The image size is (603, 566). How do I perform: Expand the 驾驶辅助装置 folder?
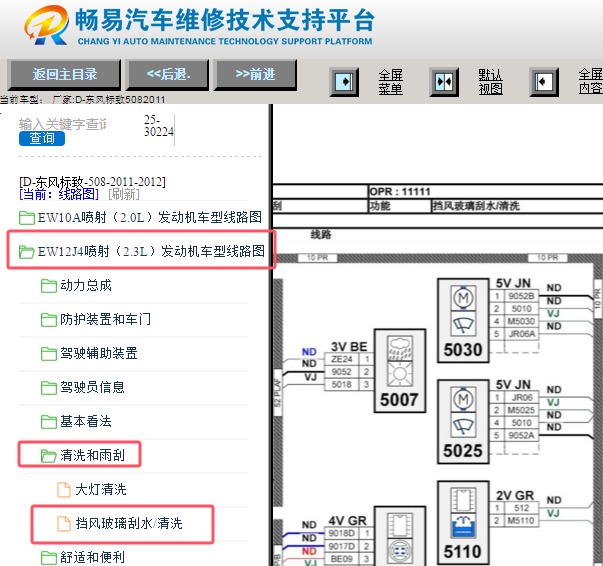tap(89, 353)
